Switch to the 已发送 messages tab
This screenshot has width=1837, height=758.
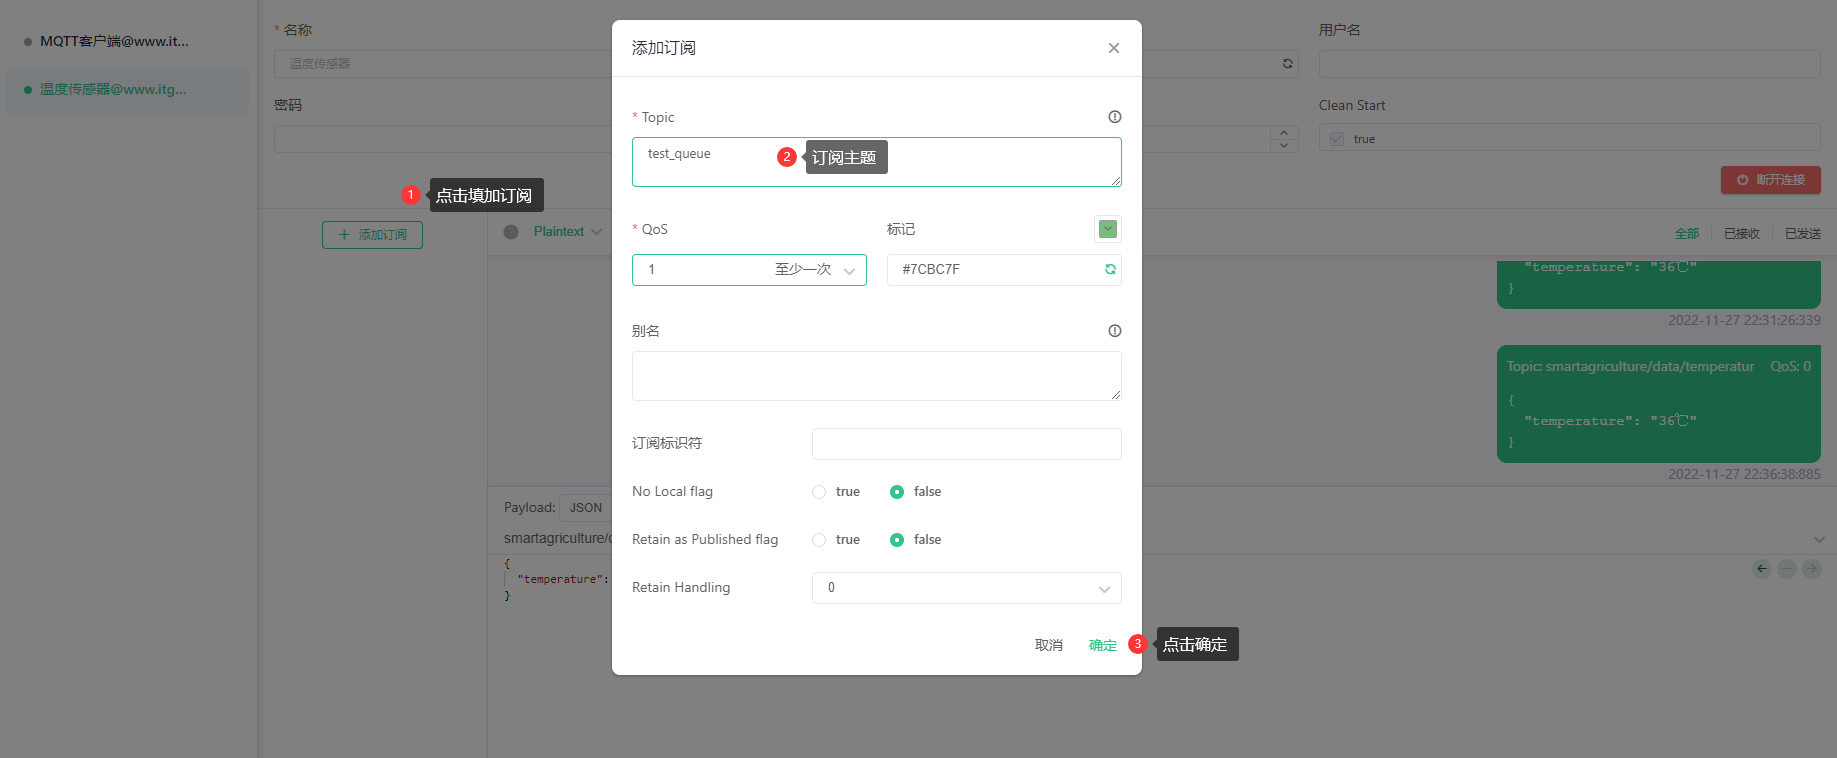pos(1802,233)
